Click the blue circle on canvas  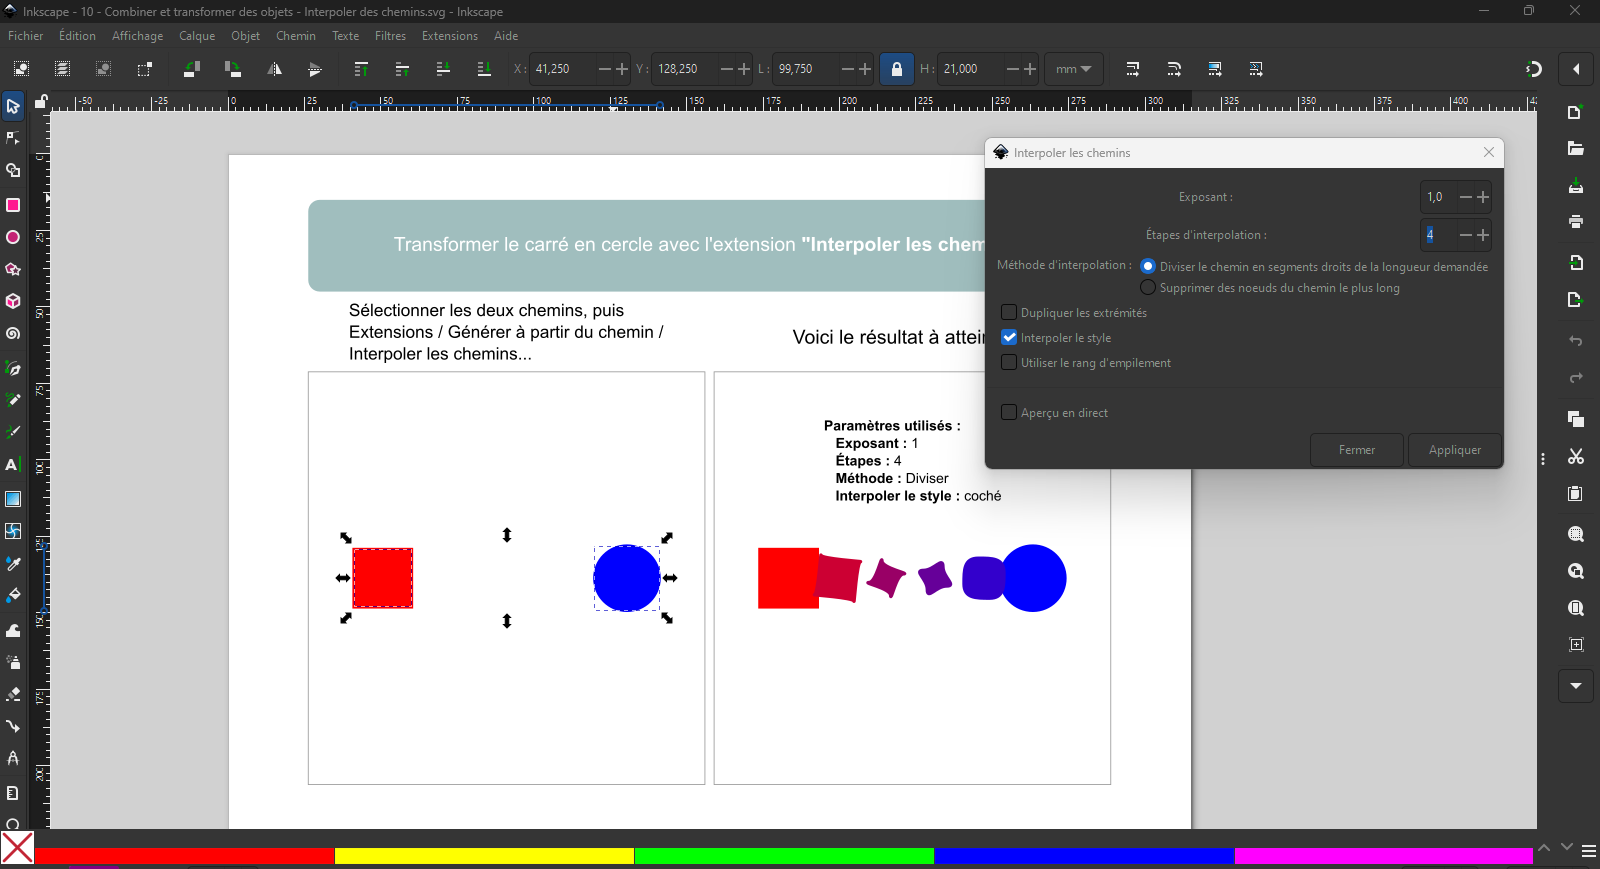(x=627, y=578)
